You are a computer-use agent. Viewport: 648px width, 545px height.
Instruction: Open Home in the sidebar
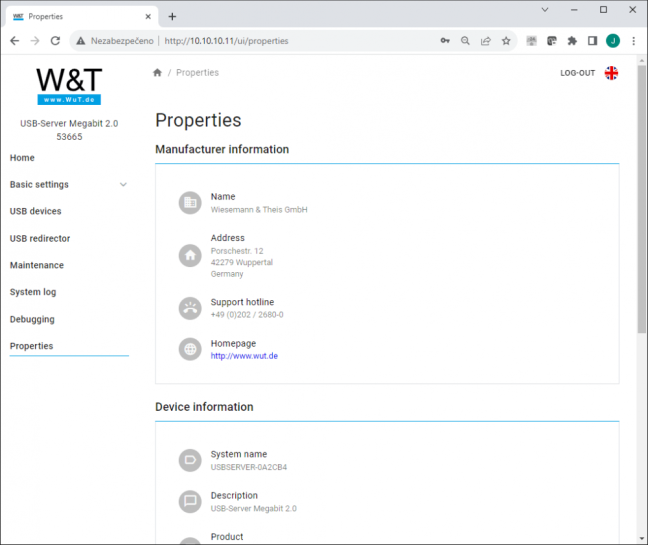tap(22, 158)
